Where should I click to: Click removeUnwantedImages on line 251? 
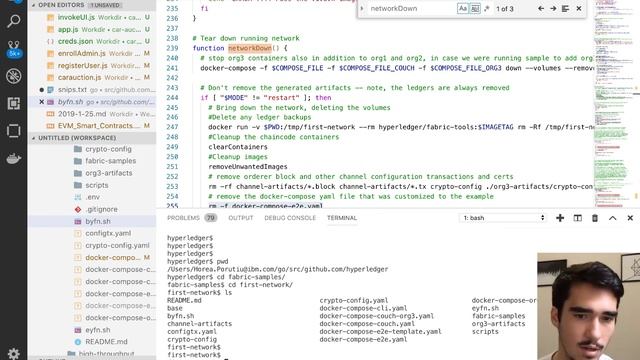[248, 167]
